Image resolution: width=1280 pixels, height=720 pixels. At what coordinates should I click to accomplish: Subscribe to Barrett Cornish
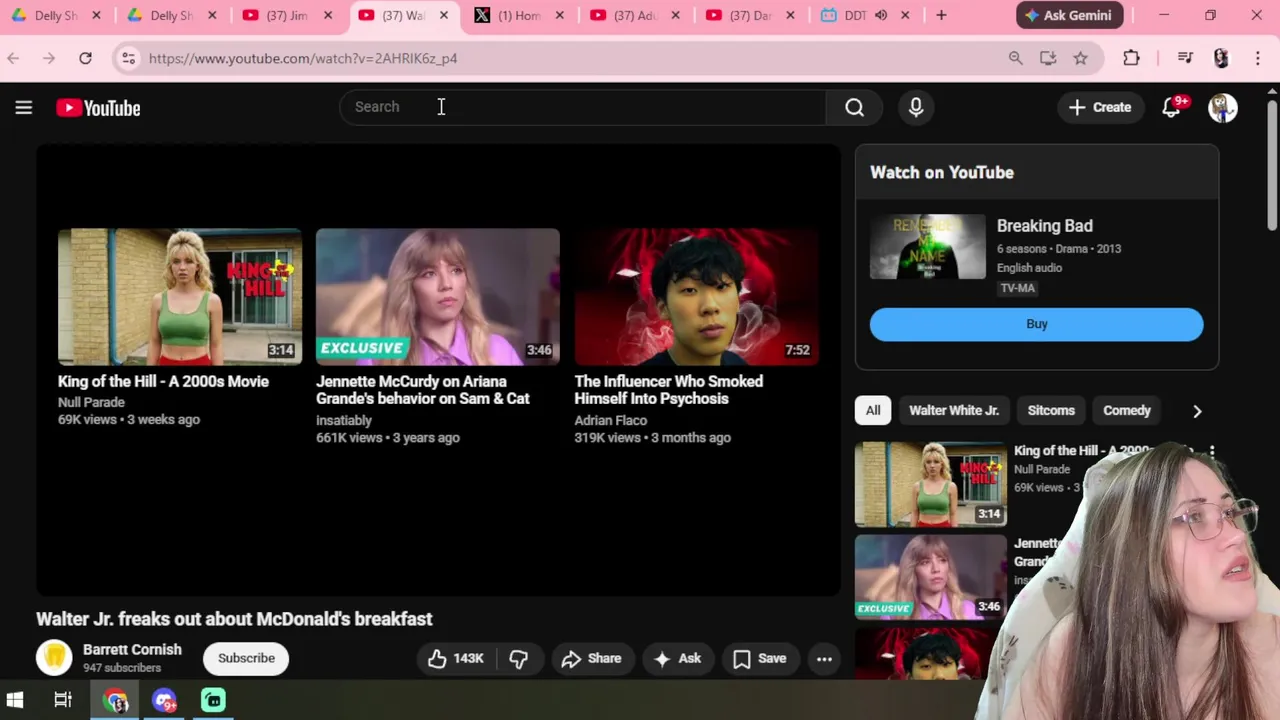click(246, 658)
